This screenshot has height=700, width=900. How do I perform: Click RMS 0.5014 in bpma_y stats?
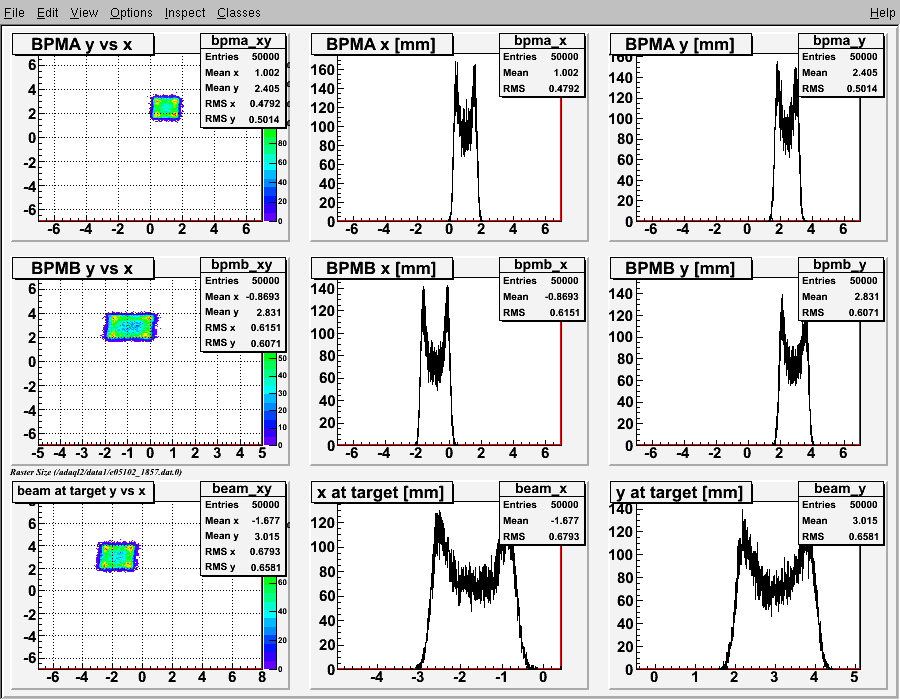click(x=840, y=88)
